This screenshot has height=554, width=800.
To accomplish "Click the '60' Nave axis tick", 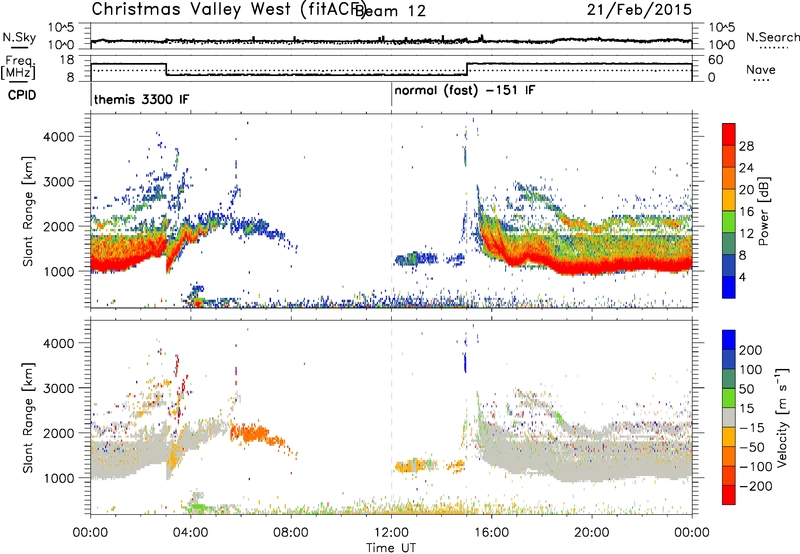I will pos(716,60).
